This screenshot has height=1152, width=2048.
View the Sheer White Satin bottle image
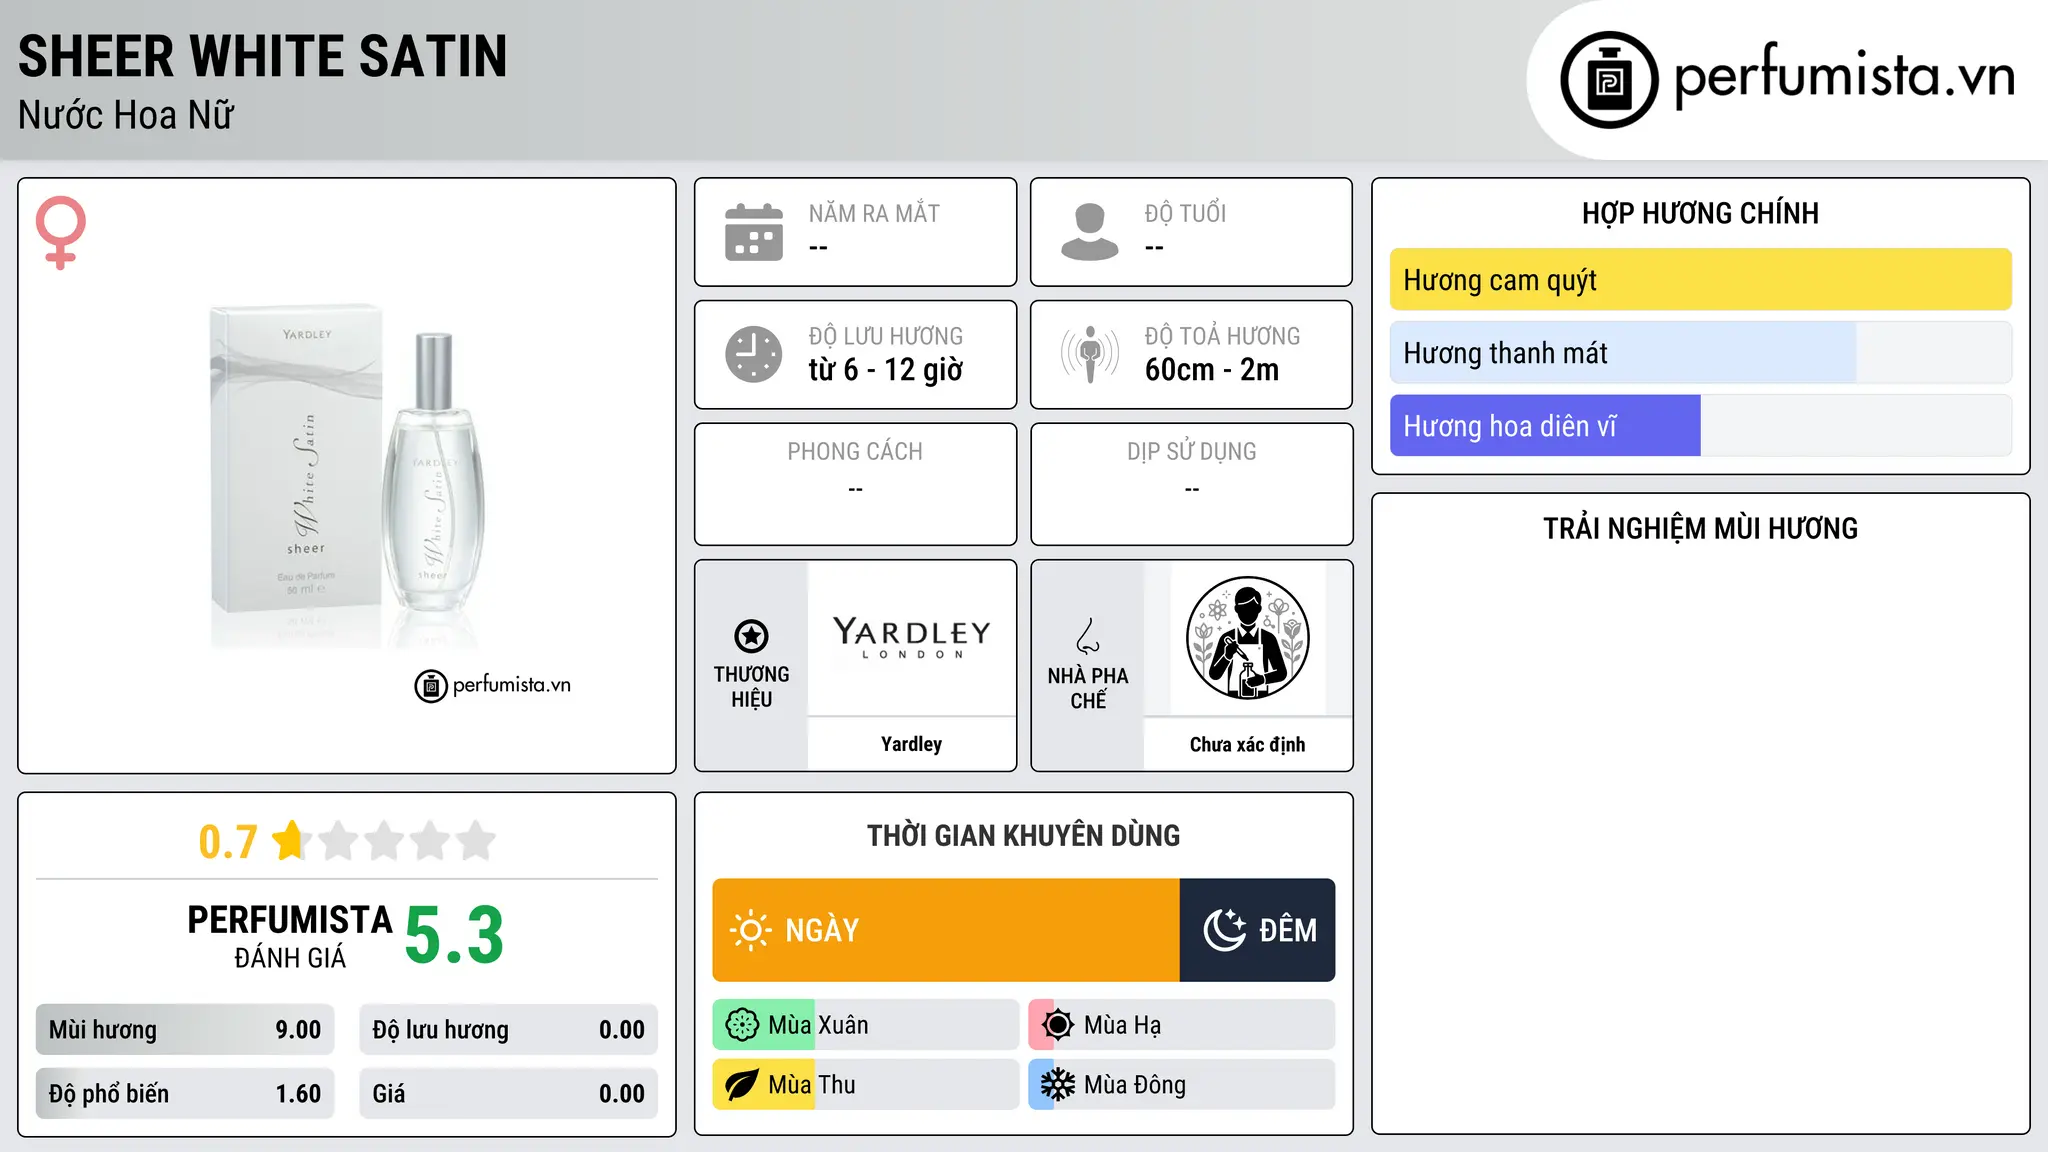coord(347,476)
